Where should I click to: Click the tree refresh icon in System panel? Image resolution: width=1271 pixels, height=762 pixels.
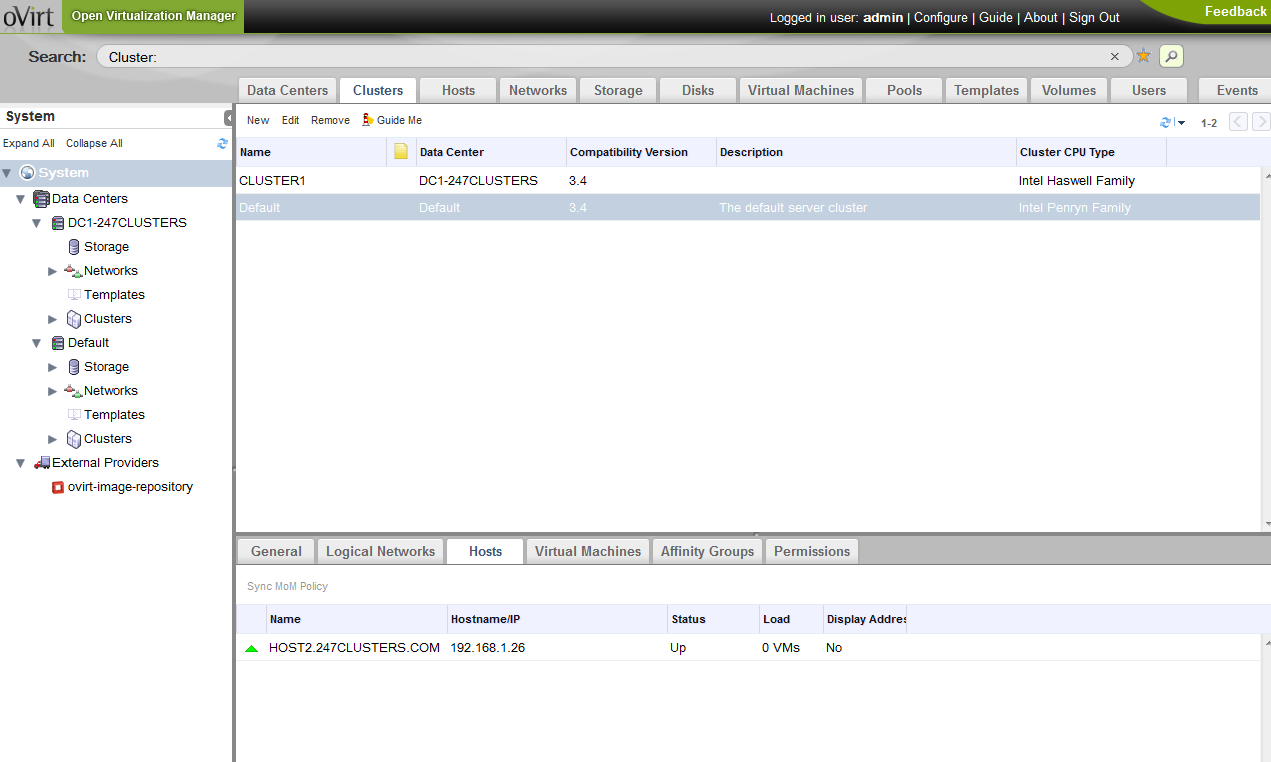pos(222,144)
